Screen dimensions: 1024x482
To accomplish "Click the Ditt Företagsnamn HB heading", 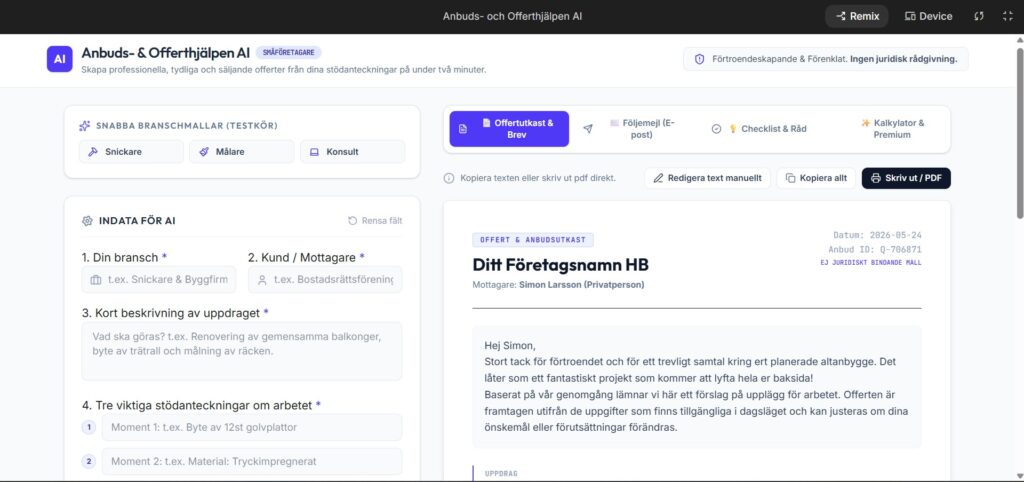I will coord(560,265).
